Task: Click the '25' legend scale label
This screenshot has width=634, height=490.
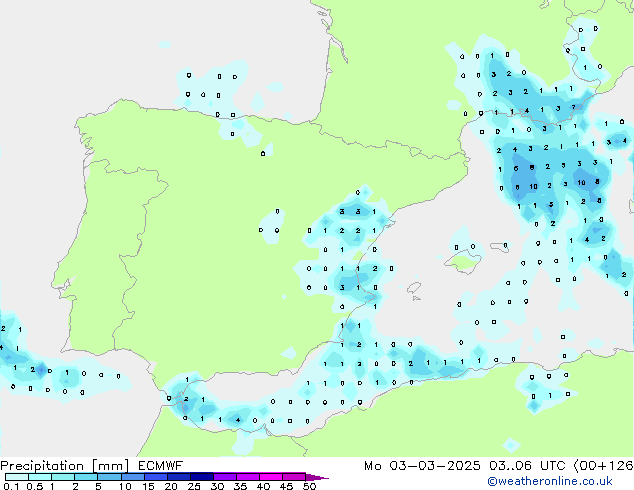Action: tap(194, 486)
